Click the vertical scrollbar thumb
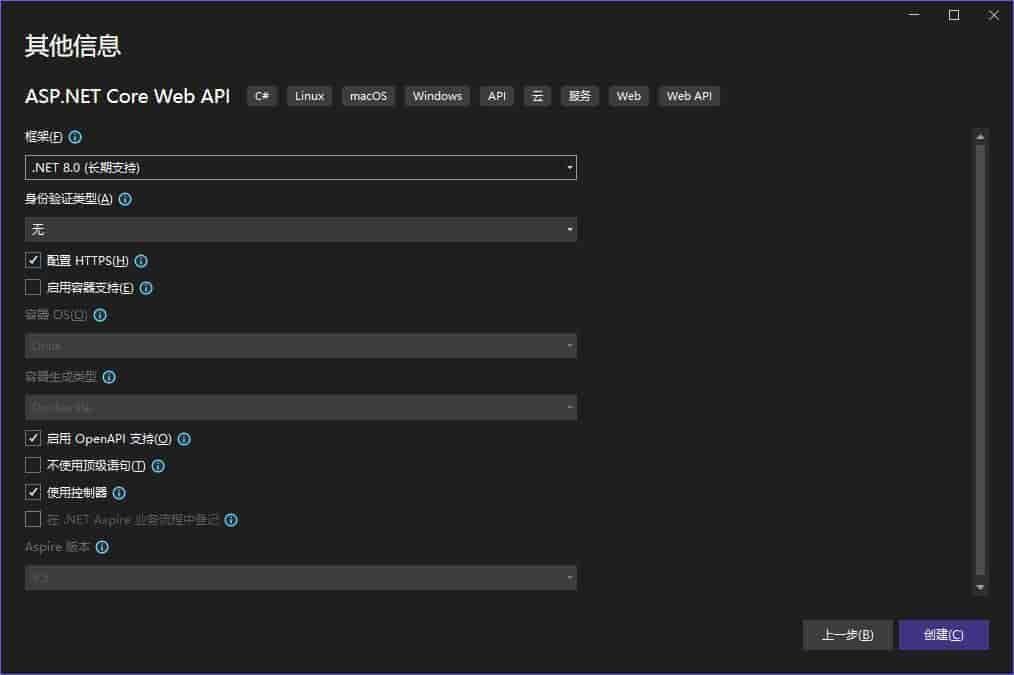The image size is (1014, 675). tap(980, 359)
